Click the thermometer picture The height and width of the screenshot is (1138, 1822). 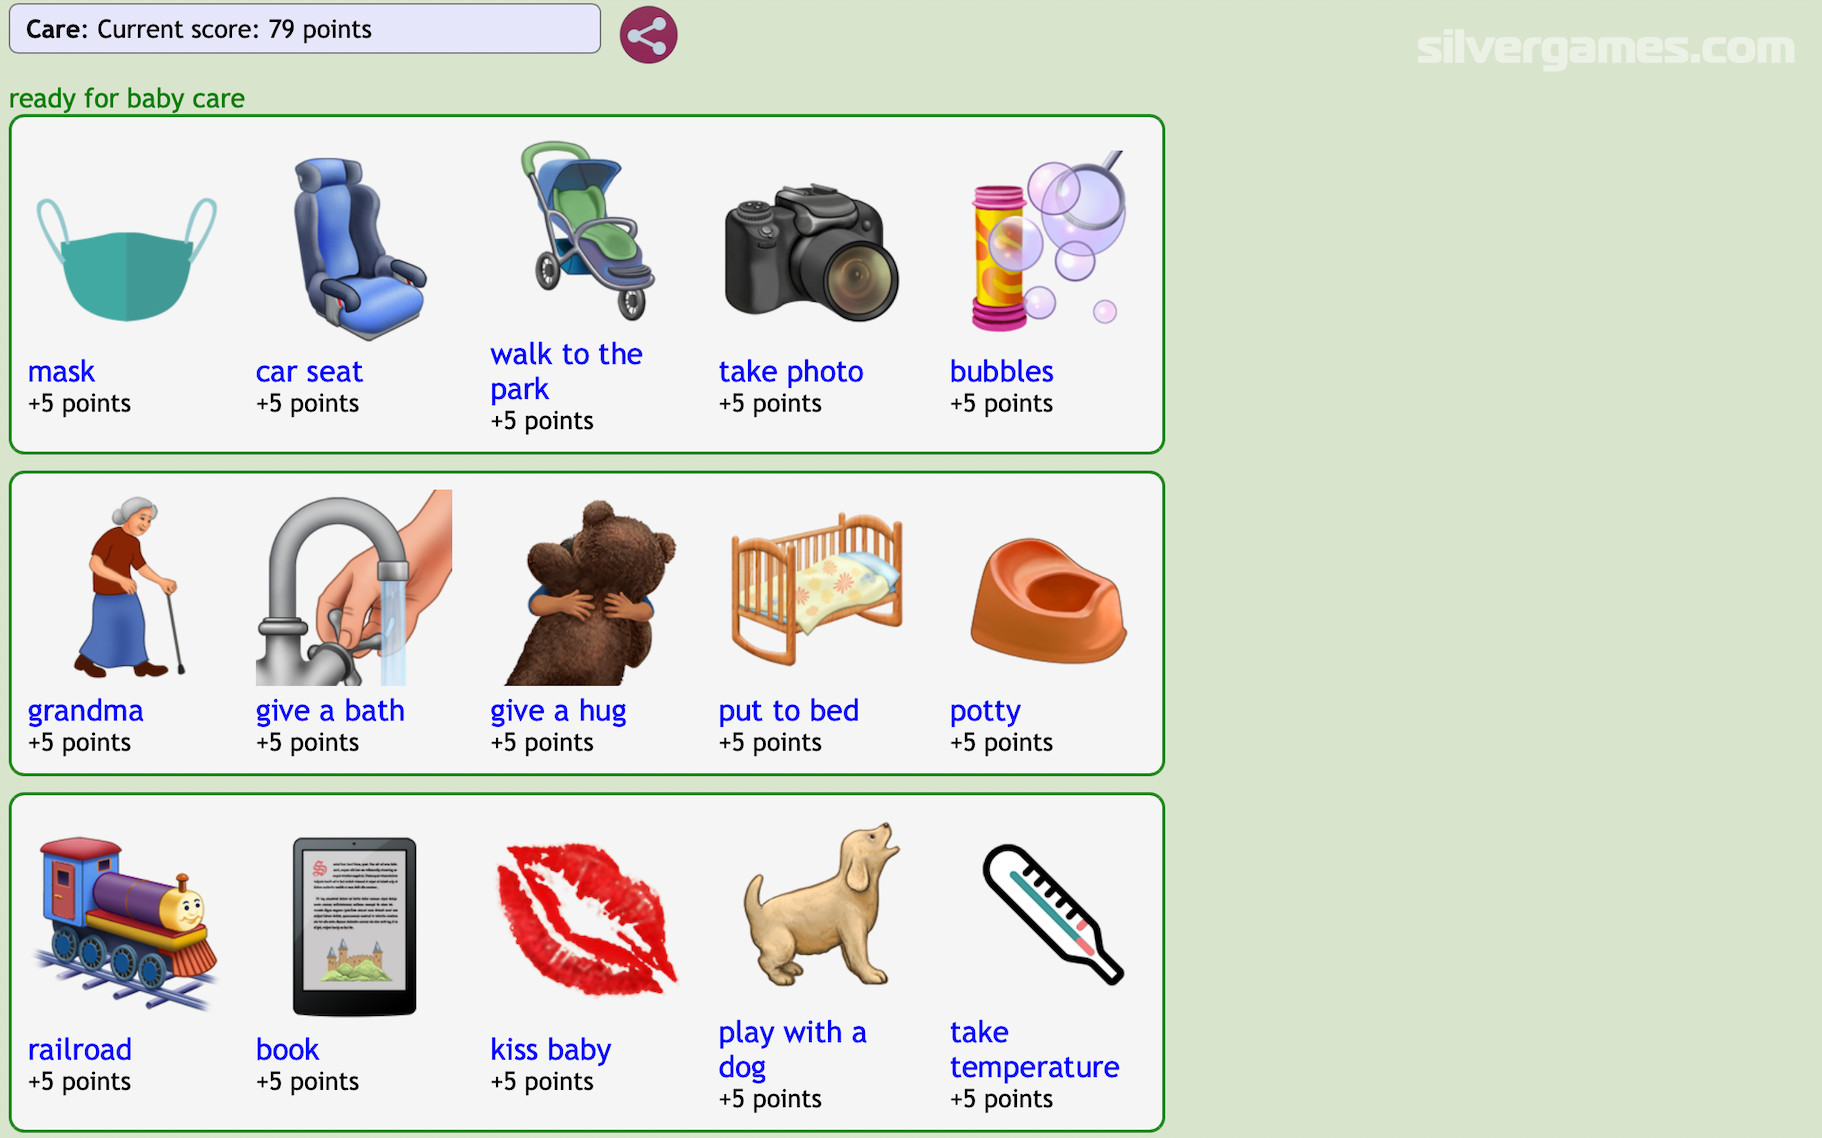[x=1053, y=914]
